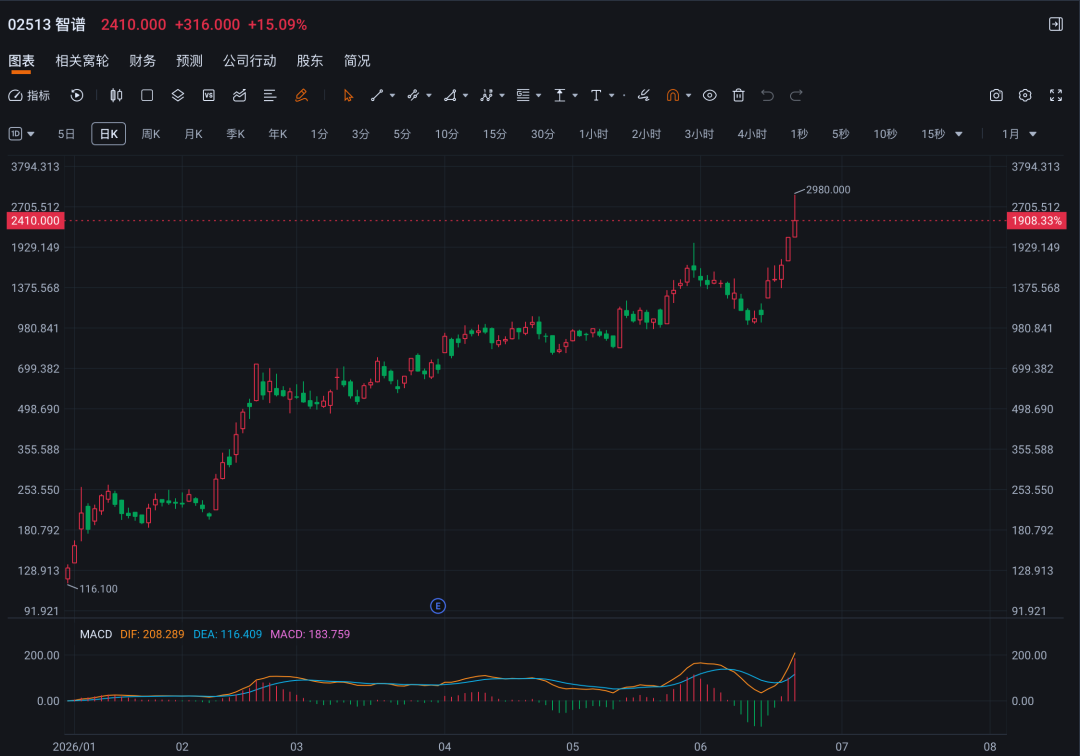Select the wave pattern drawing tool
The height and width of the screenshot is (756, 1080).
click(486, 96)
